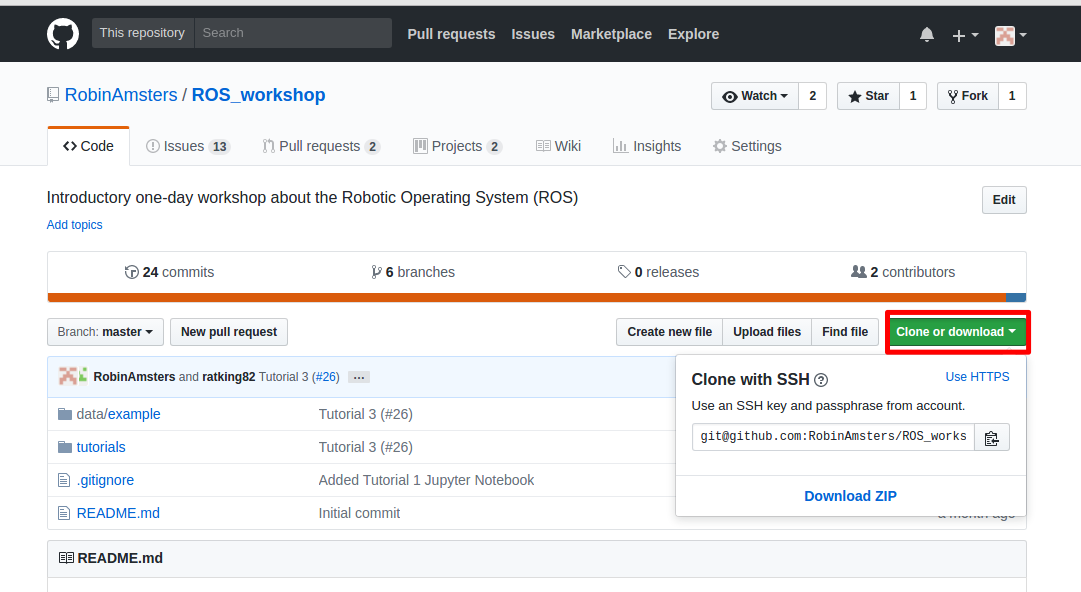Click Create new file button

[669, 332]
